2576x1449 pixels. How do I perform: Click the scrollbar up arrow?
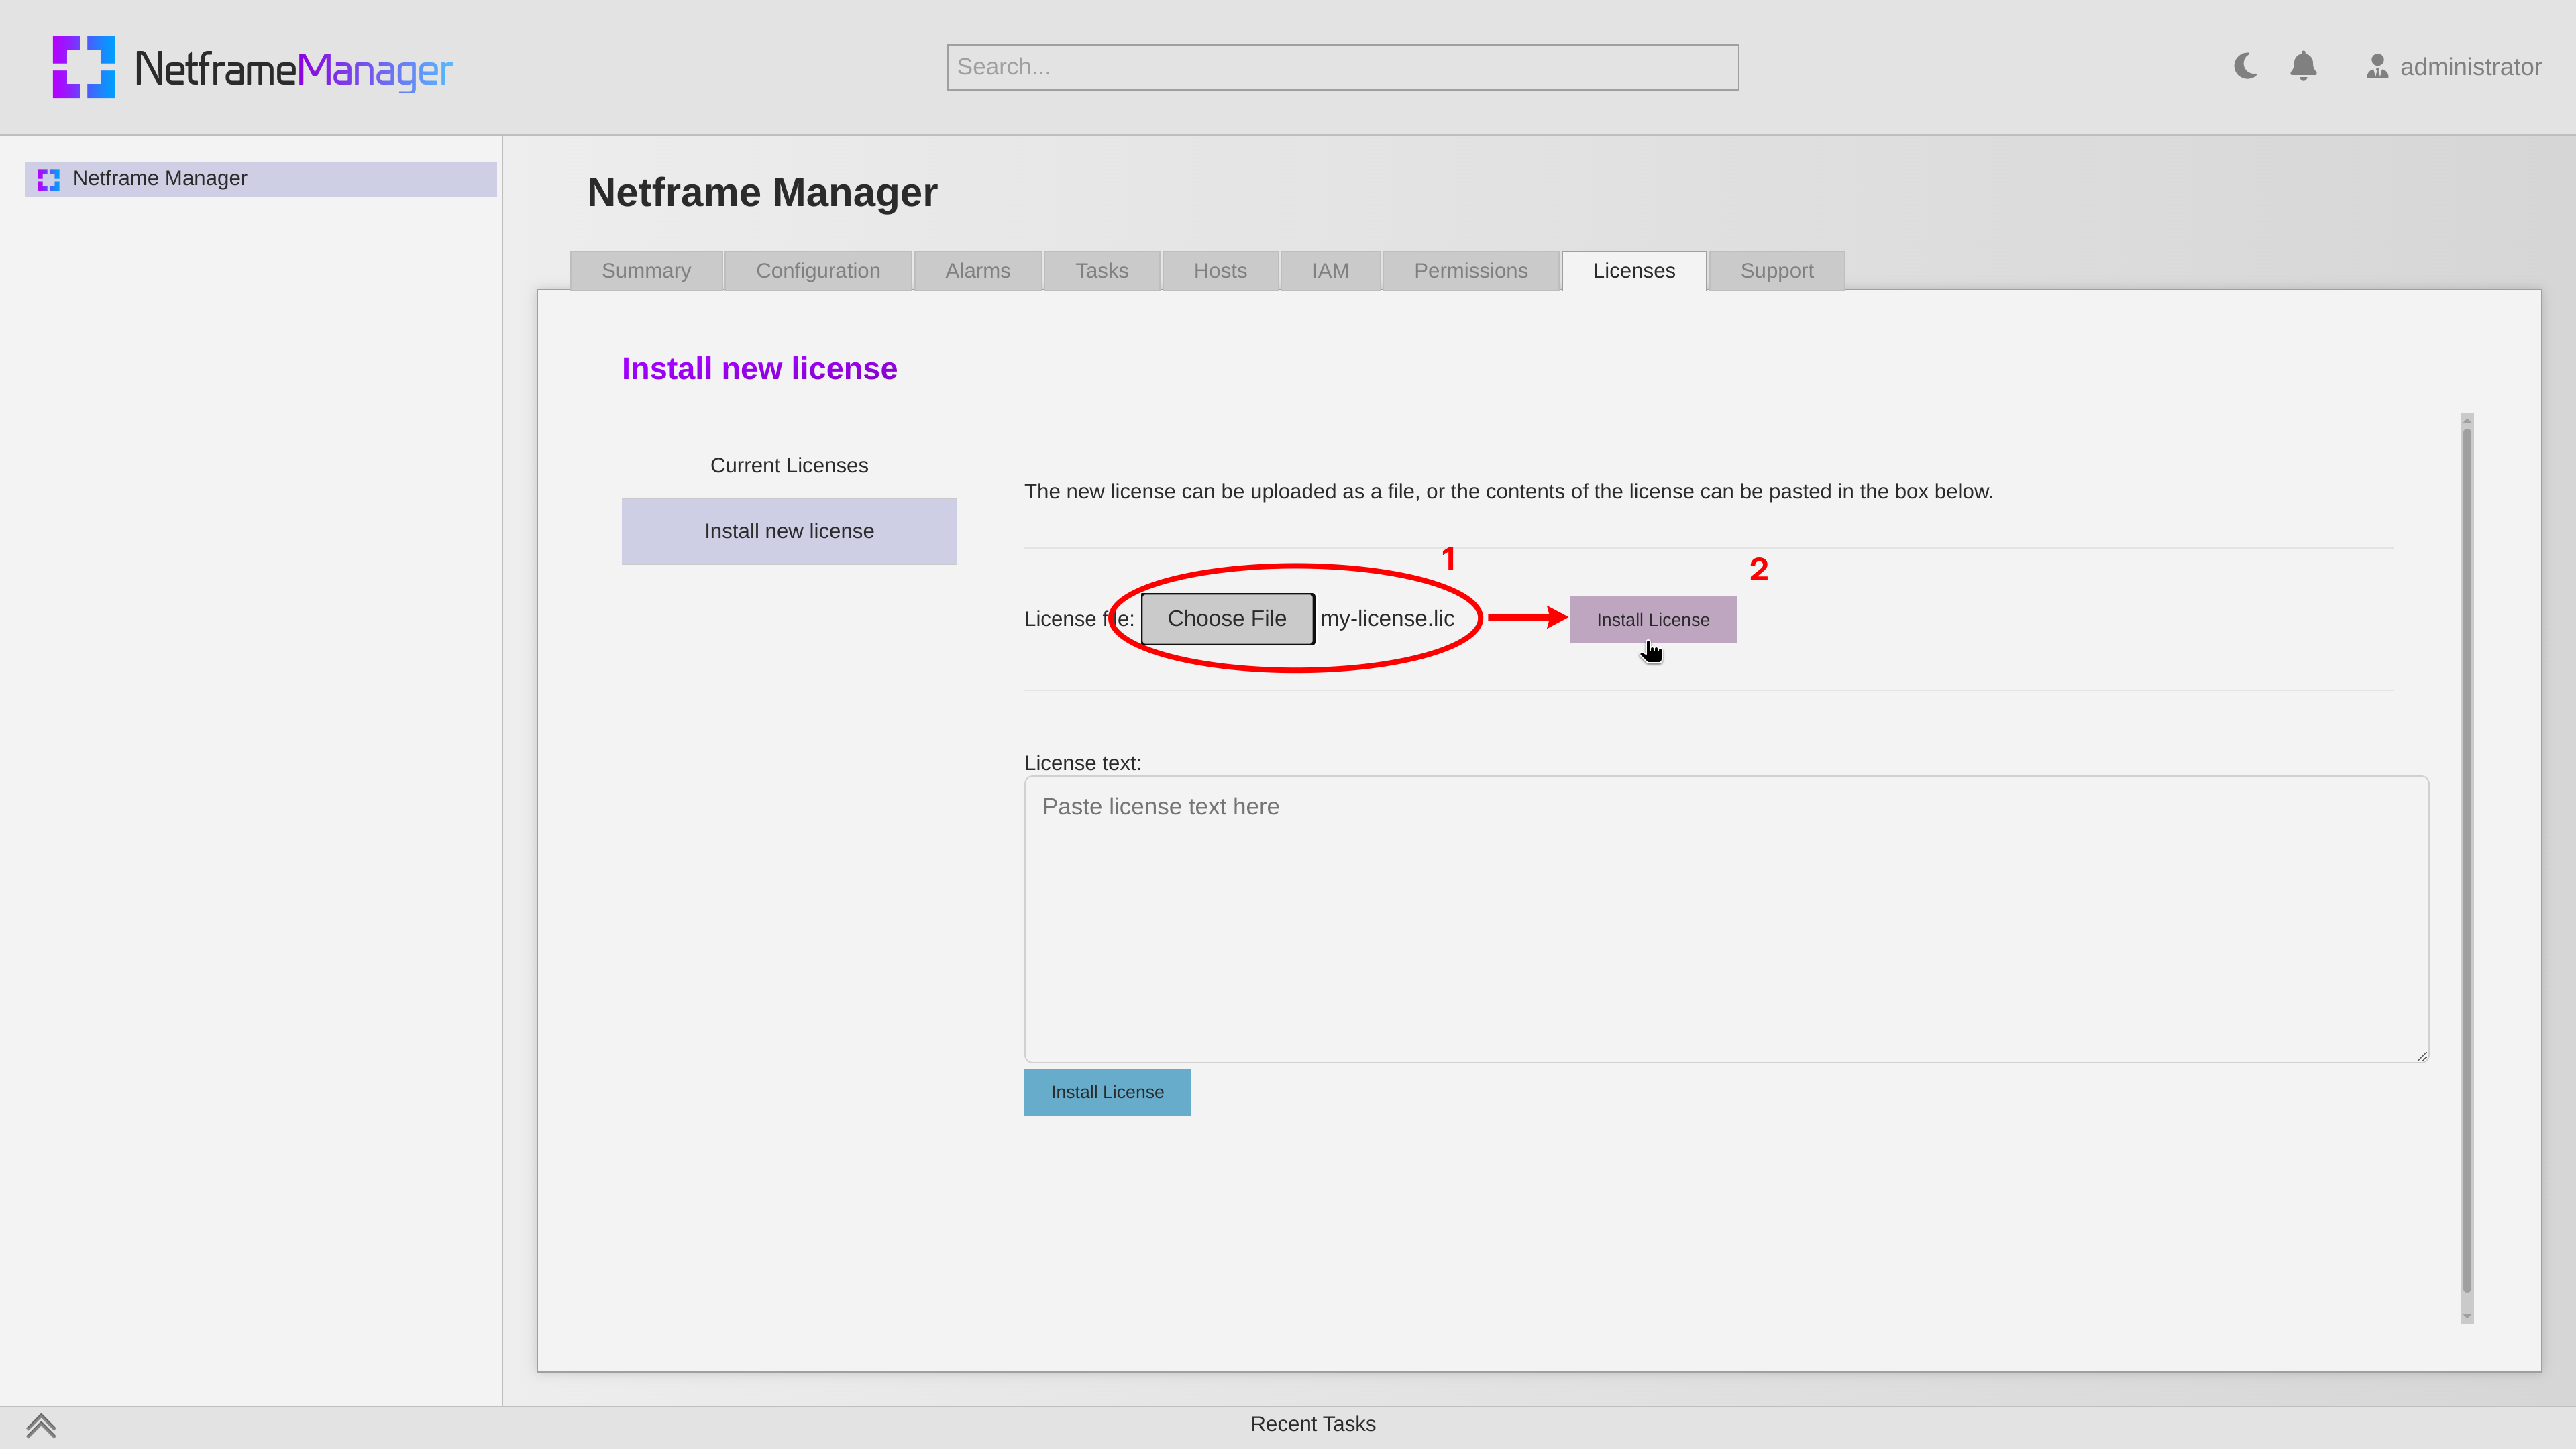coord(2467,420)
